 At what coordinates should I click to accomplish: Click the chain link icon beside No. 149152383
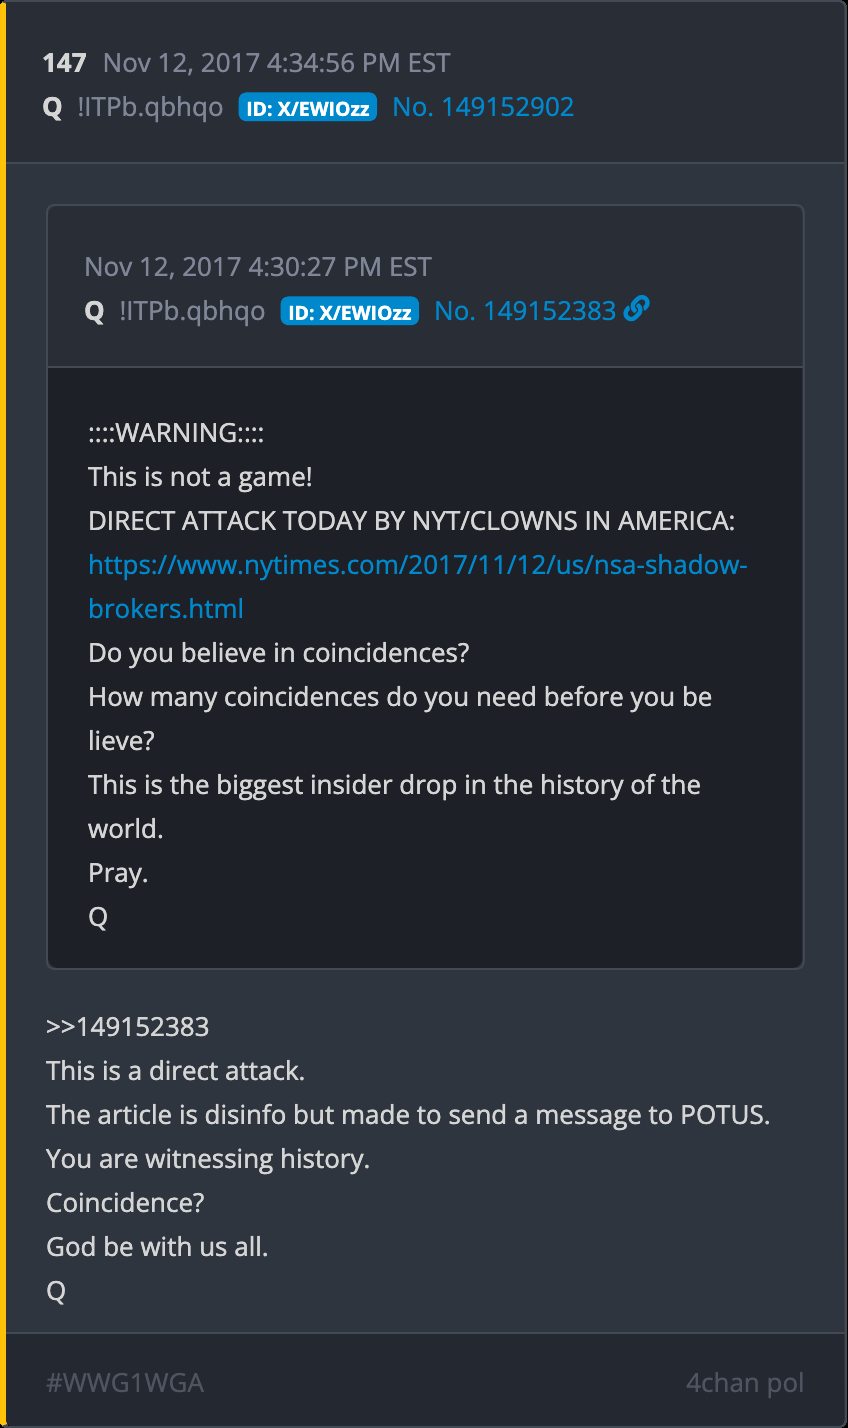pos(636,310)
